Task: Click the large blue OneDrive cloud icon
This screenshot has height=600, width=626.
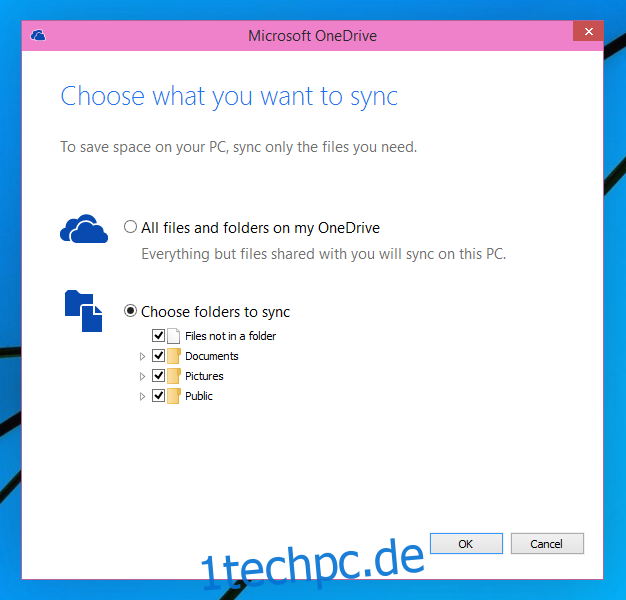Action: 84,229
